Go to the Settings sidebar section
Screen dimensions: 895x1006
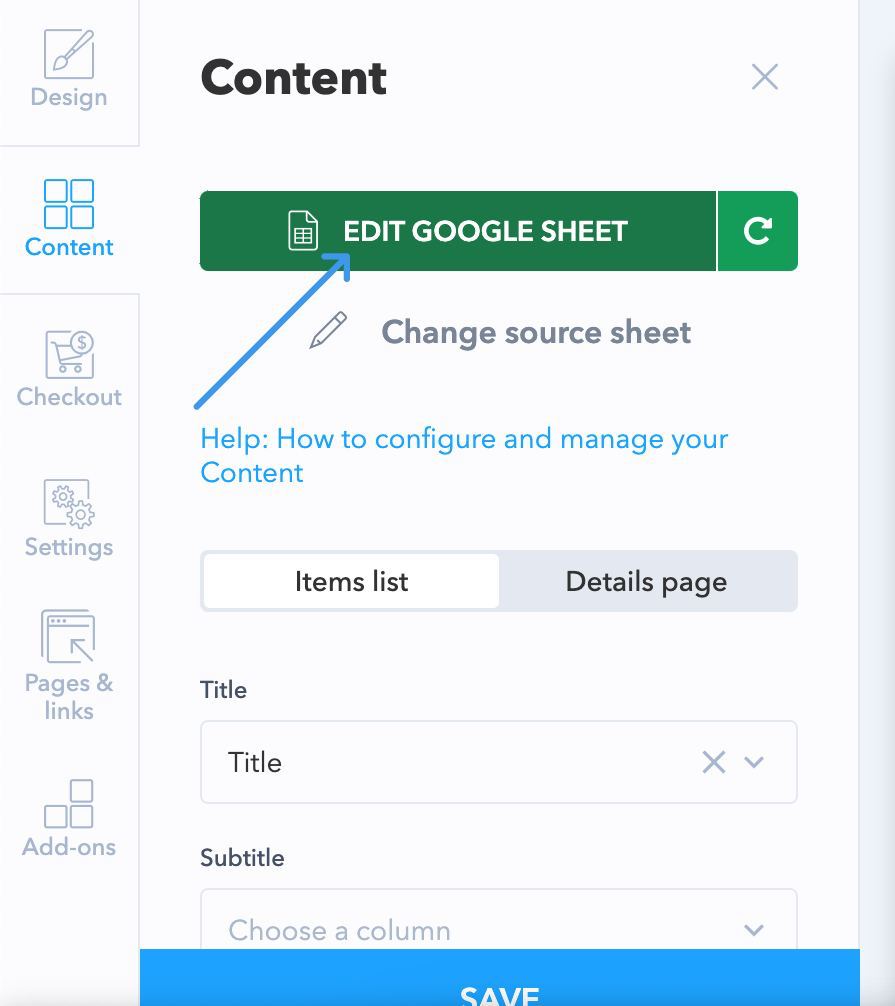[69, 519]
